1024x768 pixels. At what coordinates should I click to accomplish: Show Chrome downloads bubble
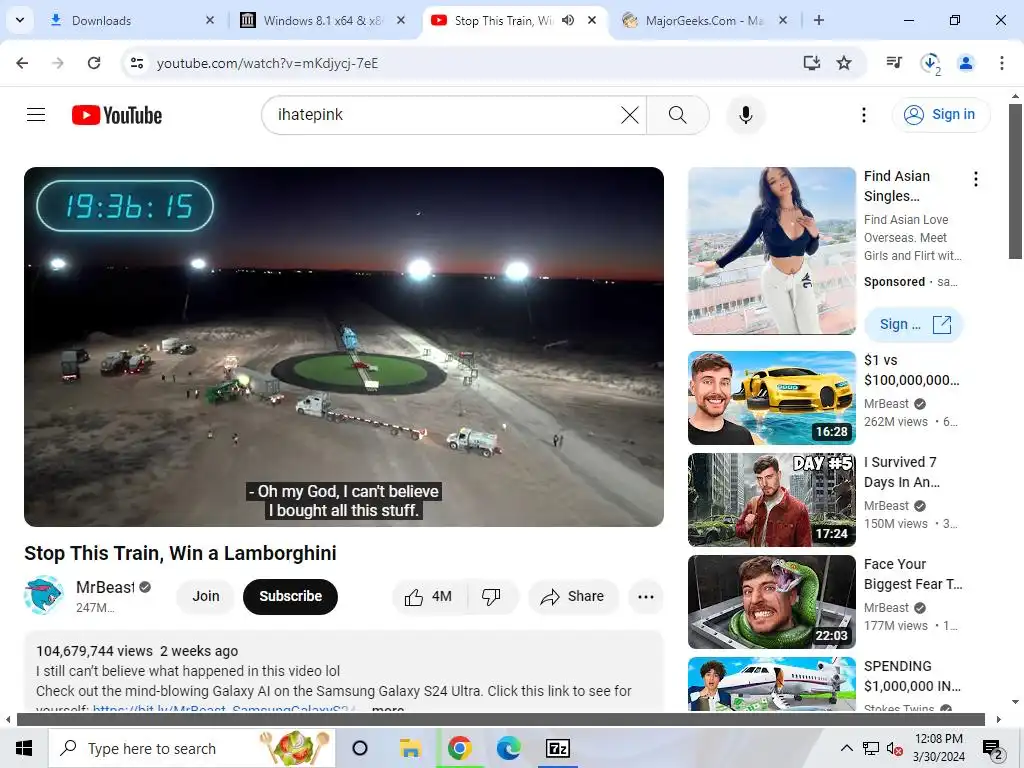[x=930, y=63]
